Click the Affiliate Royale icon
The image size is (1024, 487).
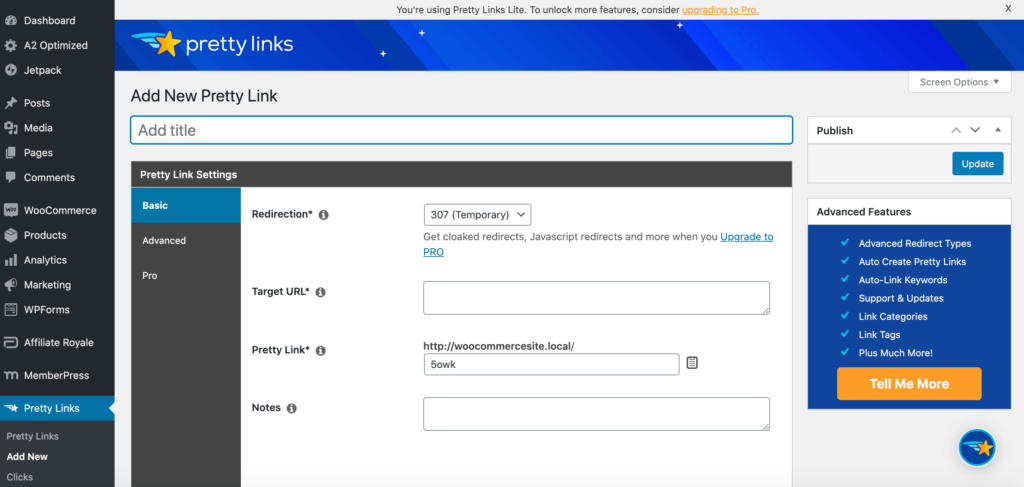(10, 342)
